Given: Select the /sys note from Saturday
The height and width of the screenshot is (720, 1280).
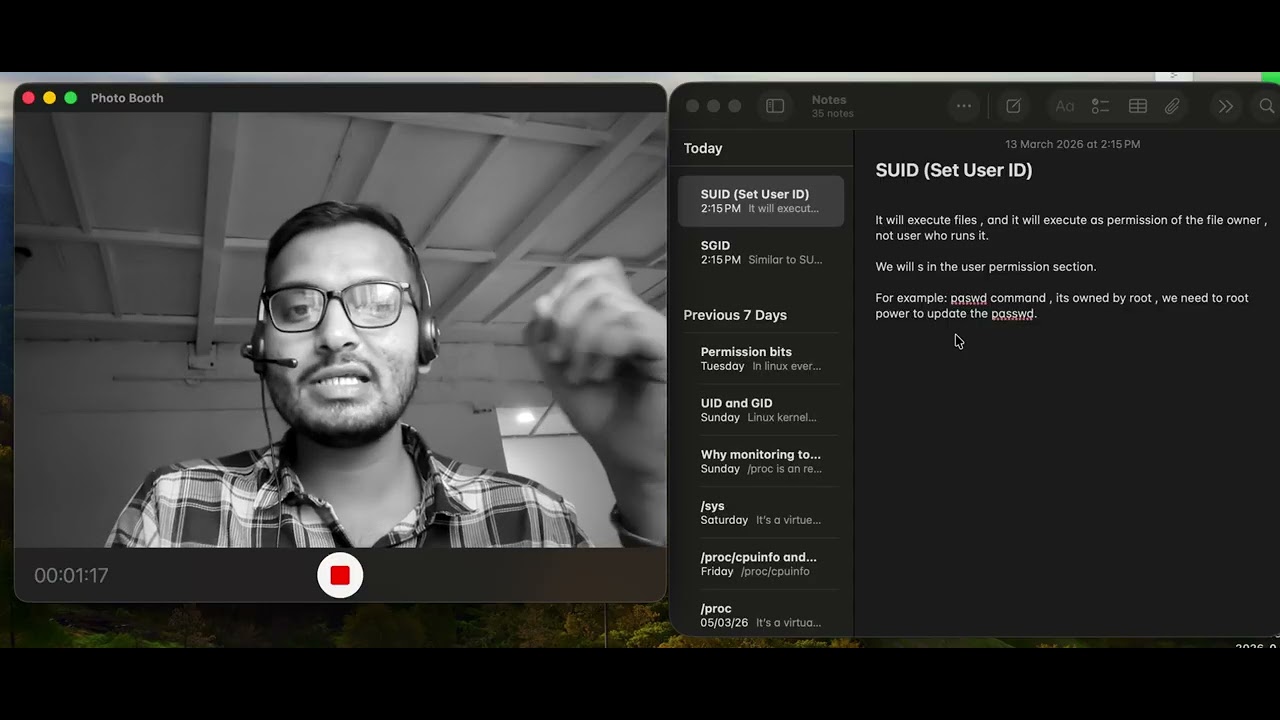Looking at the screenshot, I should click(x=761, y=513).
